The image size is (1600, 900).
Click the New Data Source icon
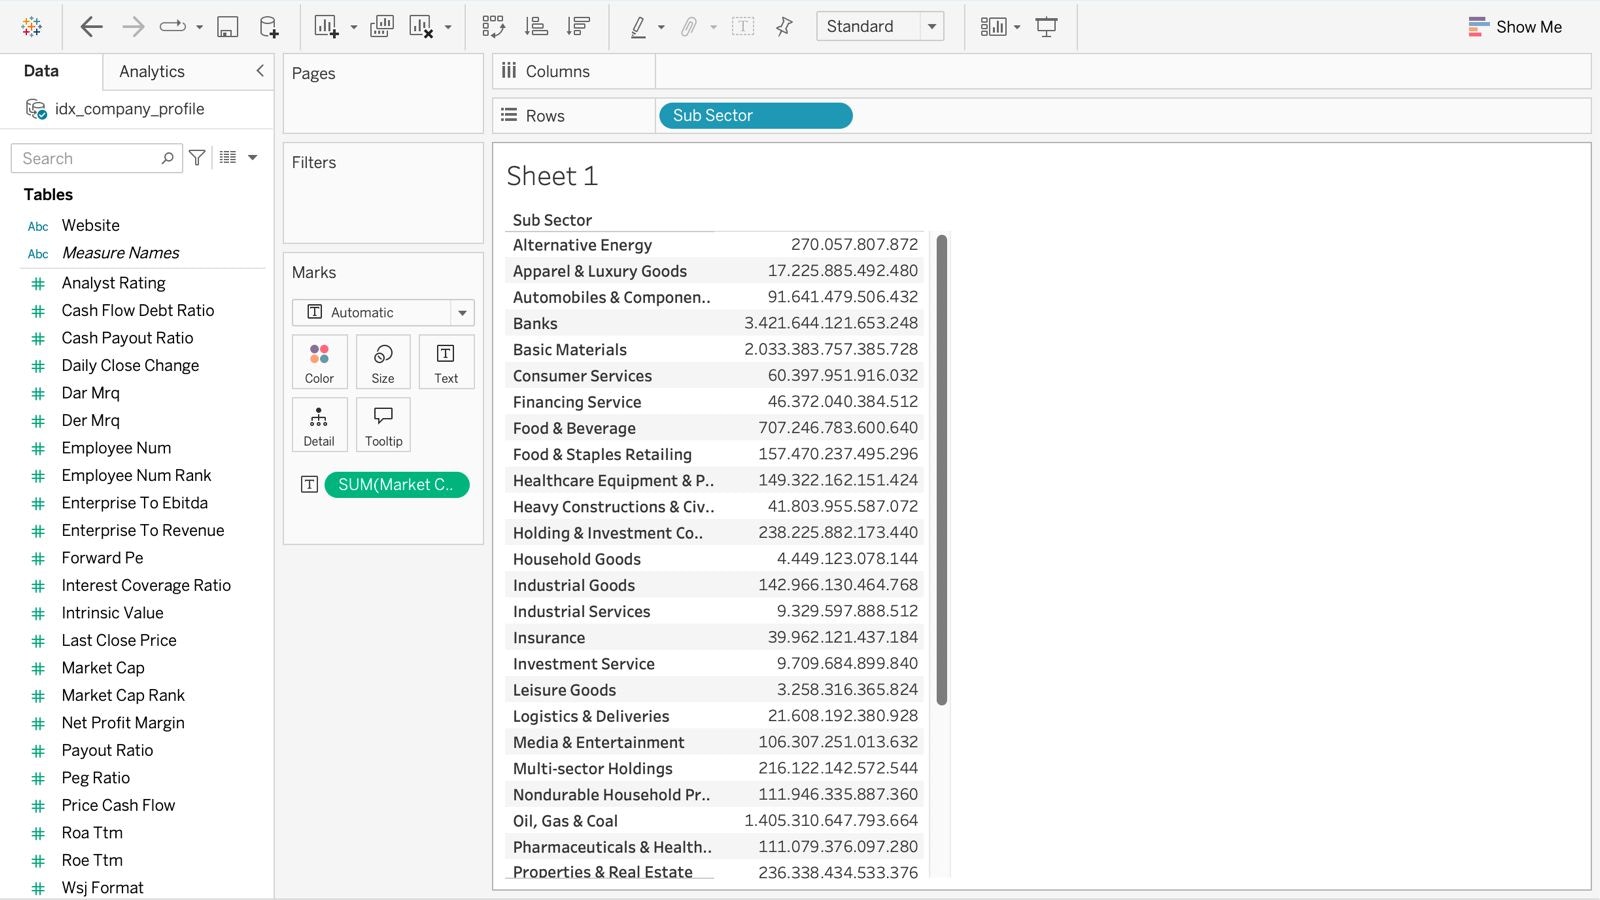coord(267,27)
